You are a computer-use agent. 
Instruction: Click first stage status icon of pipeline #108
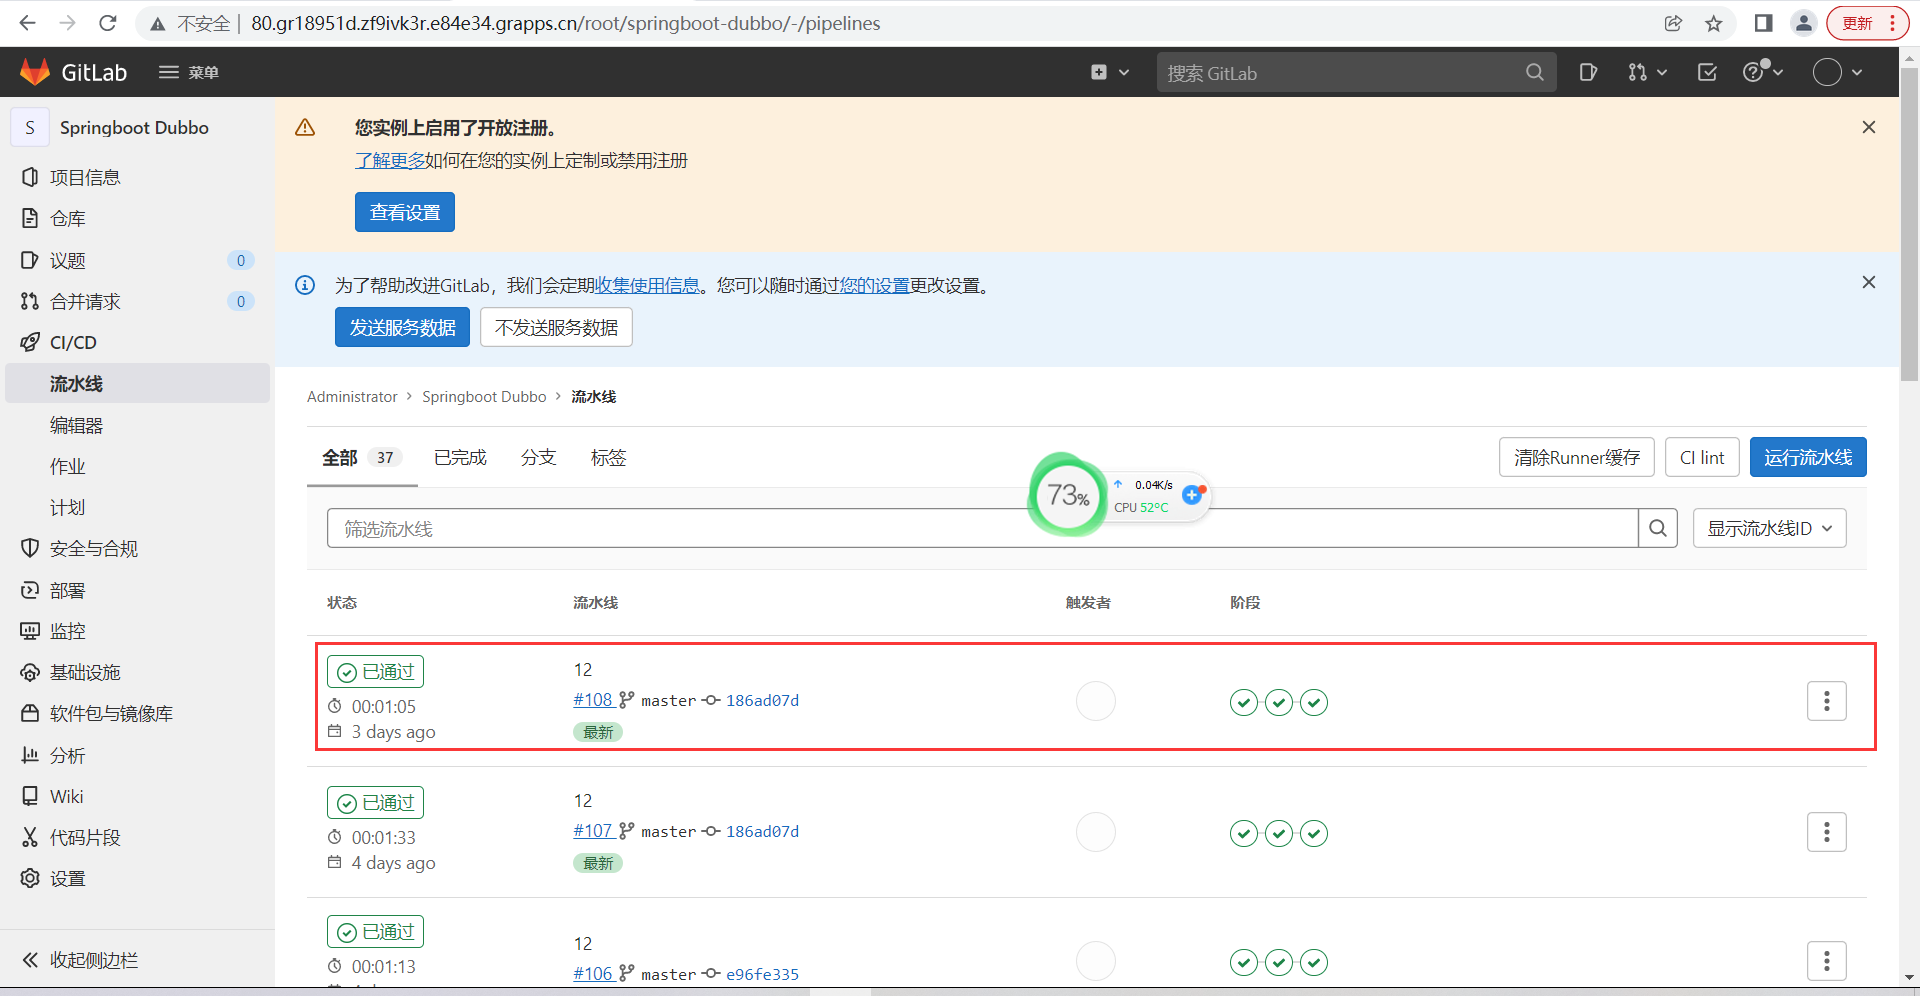1243,702
